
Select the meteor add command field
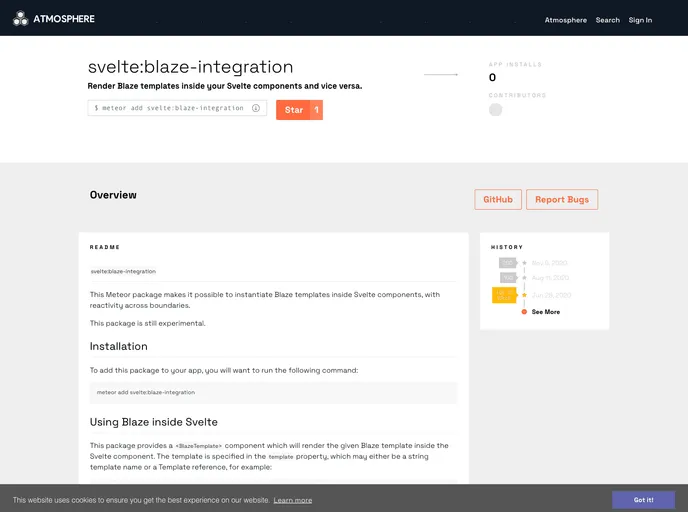177,108
